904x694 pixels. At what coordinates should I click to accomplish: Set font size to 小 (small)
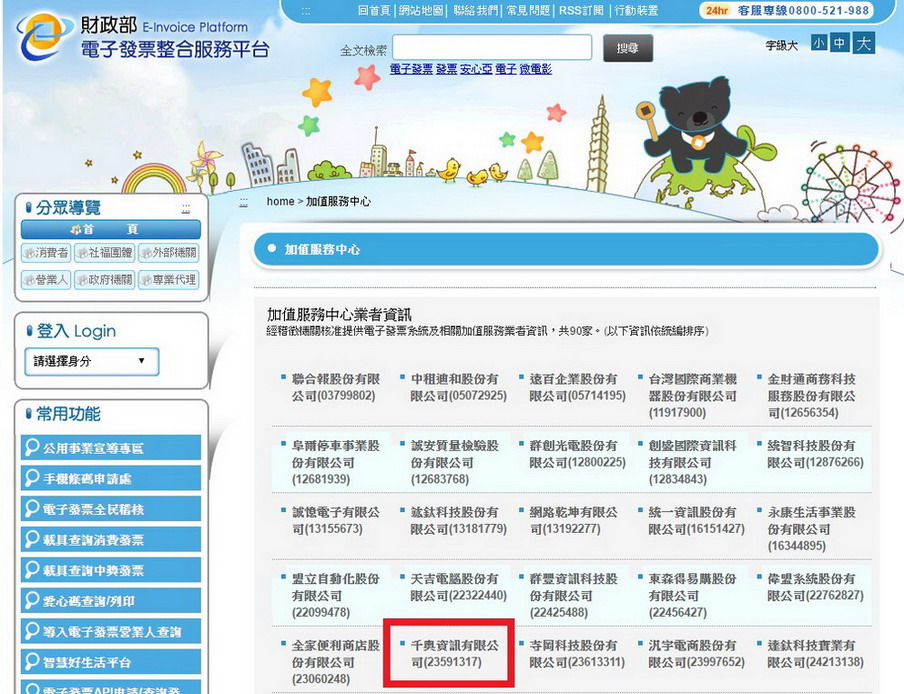(x=818, y=43)
